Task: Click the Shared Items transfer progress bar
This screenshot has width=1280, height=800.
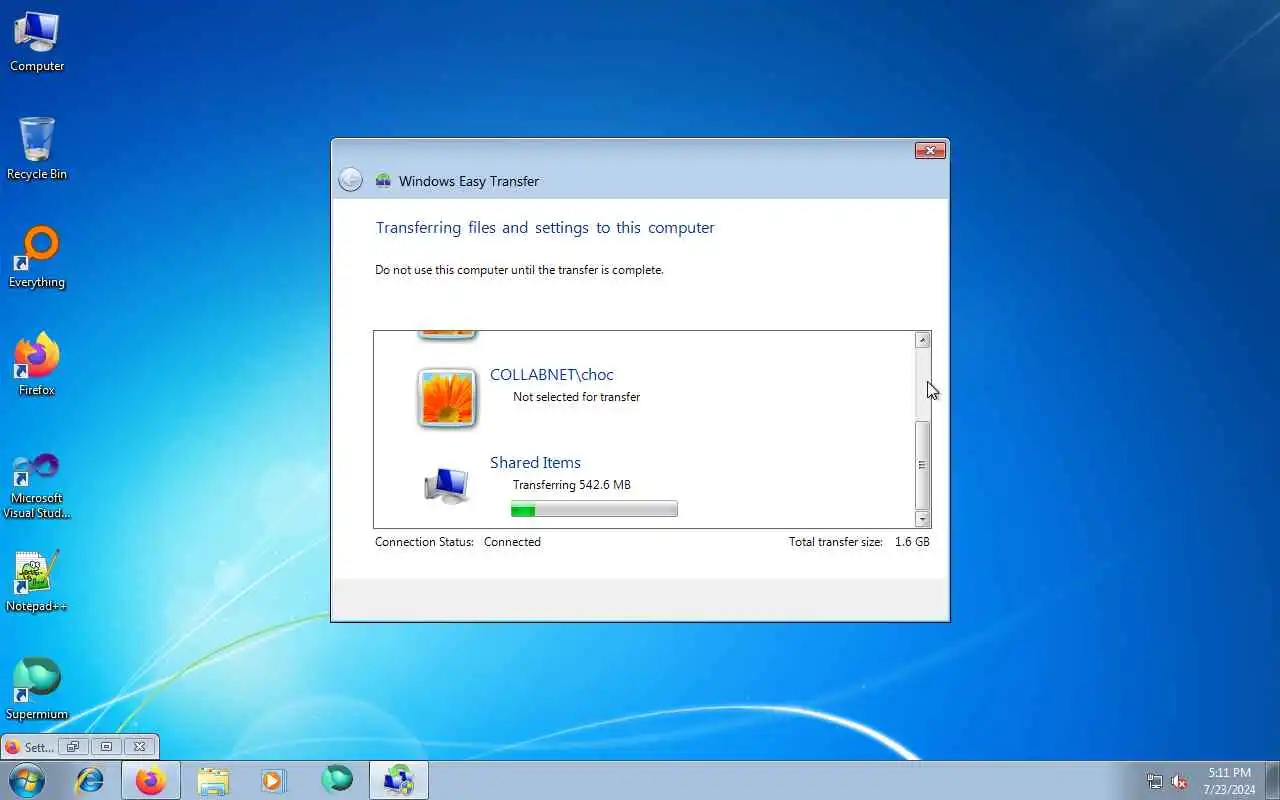Action: pyautogui.click(x=594, y=510)
